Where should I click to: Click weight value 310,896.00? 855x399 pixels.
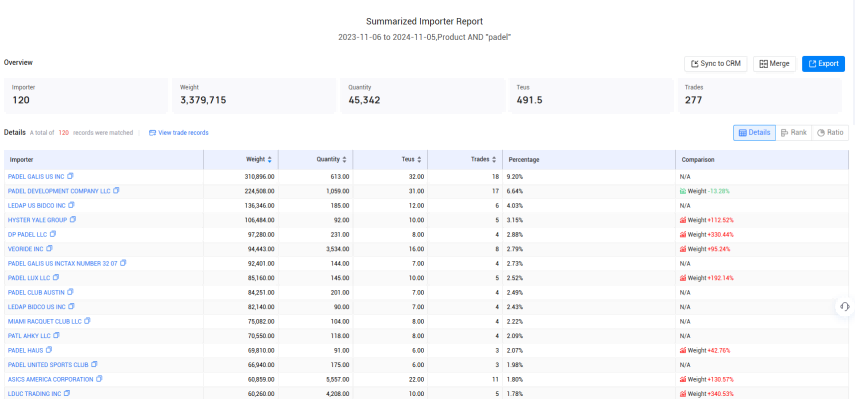tap(260, 177)
